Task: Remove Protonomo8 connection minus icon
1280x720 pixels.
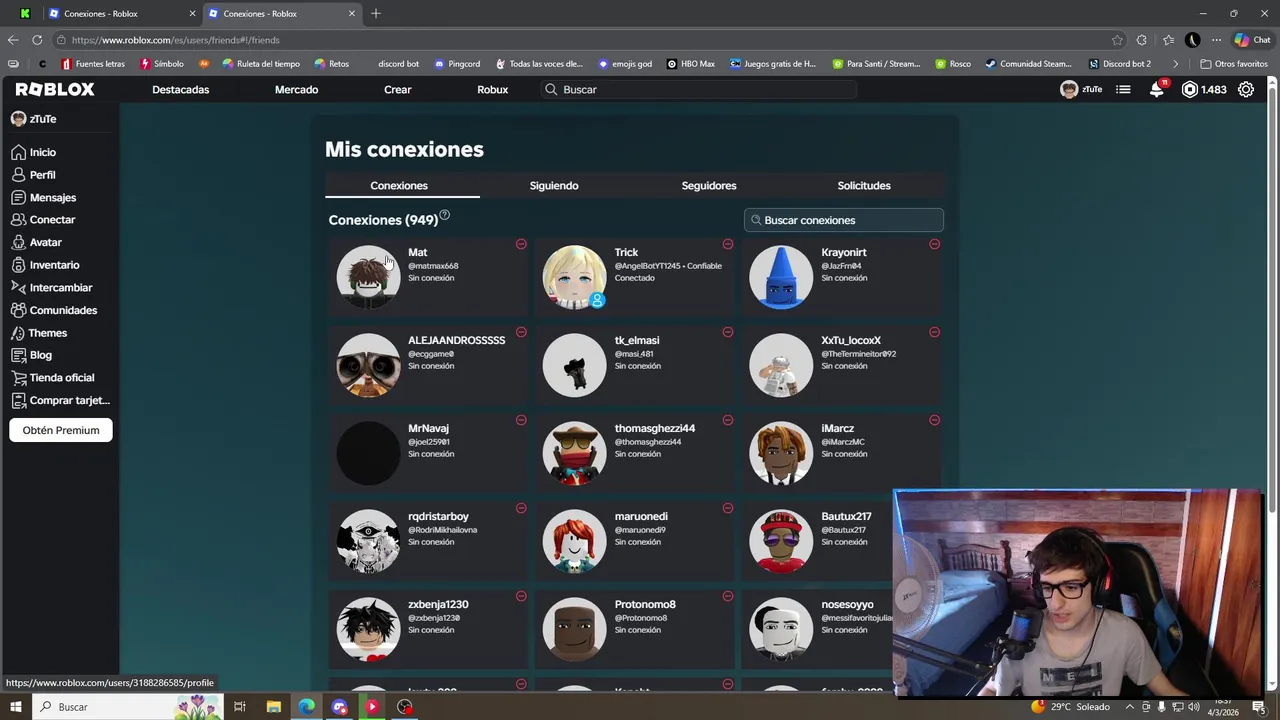Action: (x=728, y=596)
